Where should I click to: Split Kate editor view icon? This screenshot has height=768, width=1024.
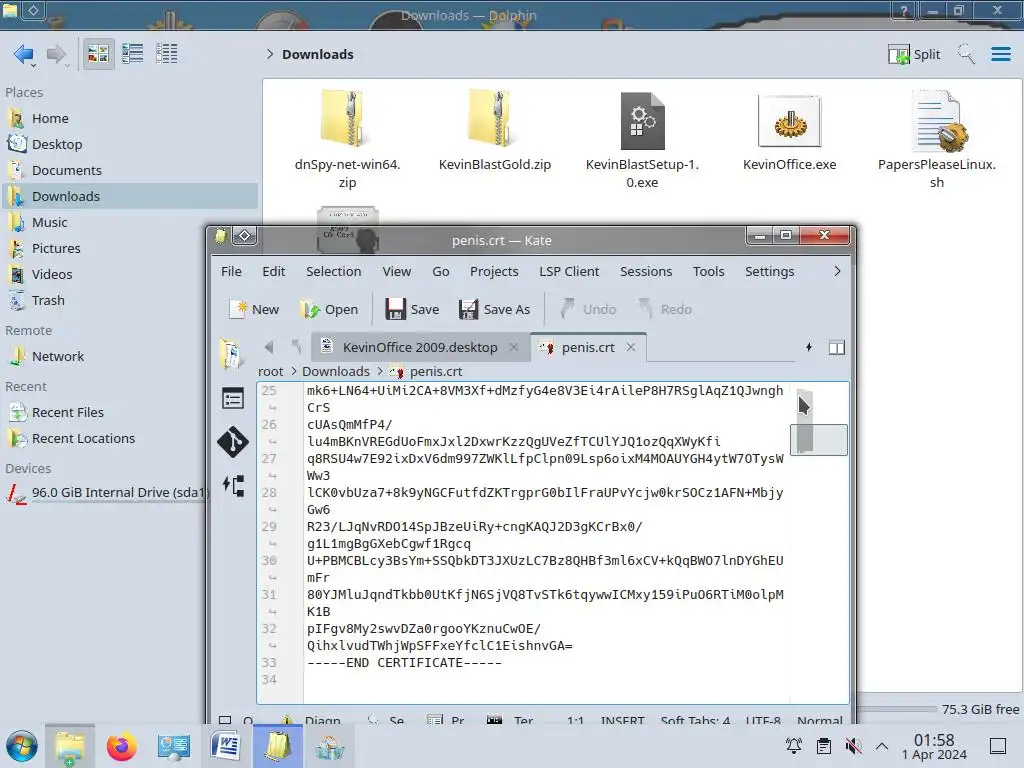(837, 347)
